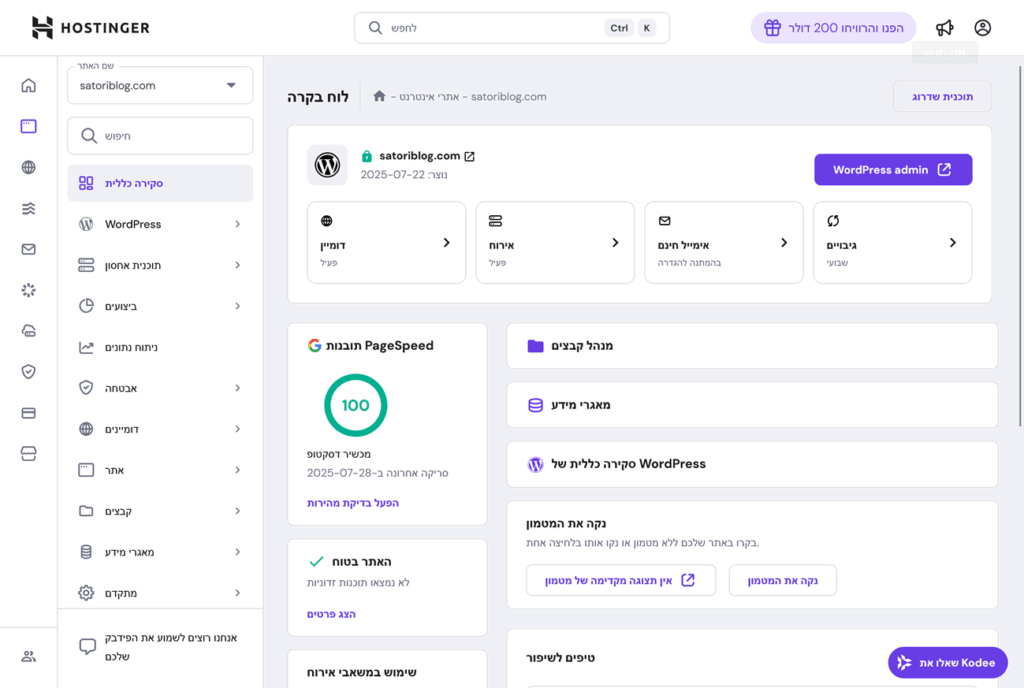Click the תוכנית שדרוג upgrade button
Image resolution: width=1024 pixels, height=688 pixels.
[942, 97]
